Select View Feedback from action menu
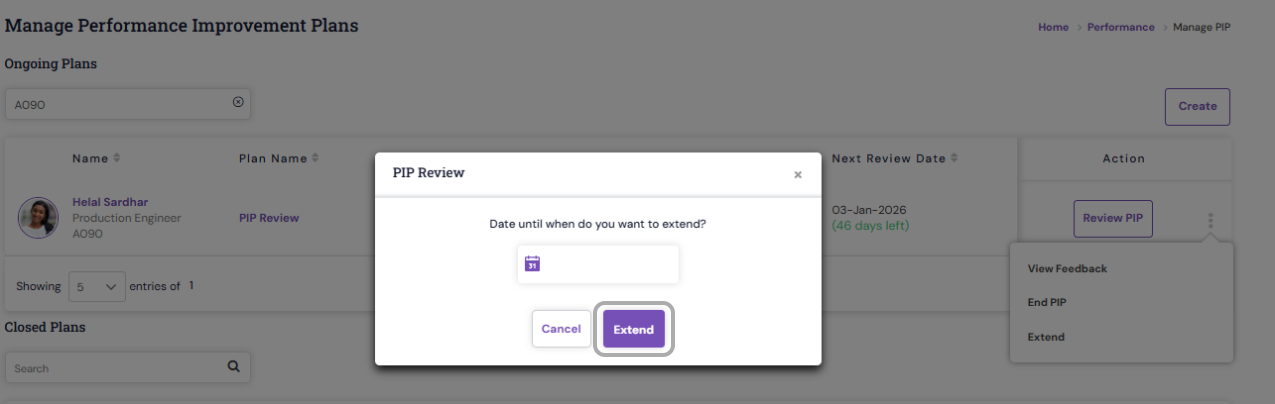The width and height of the screenshot is (1275, 404). [x=1067, y=268]
